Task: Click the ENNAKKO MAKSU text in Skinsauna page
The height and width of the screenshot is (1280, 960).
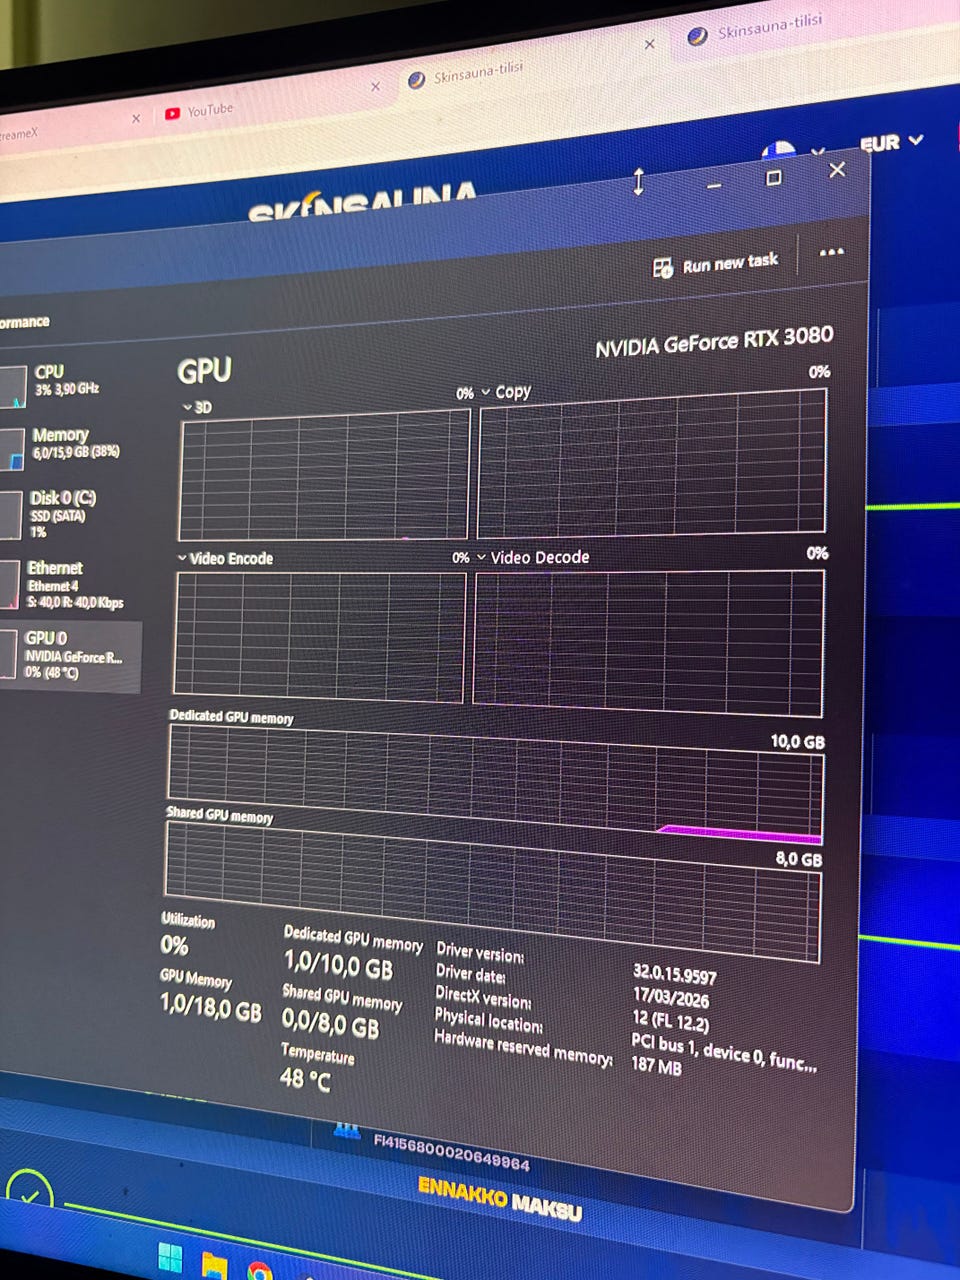Action: pyautogui.click(x=499, y=1197)
